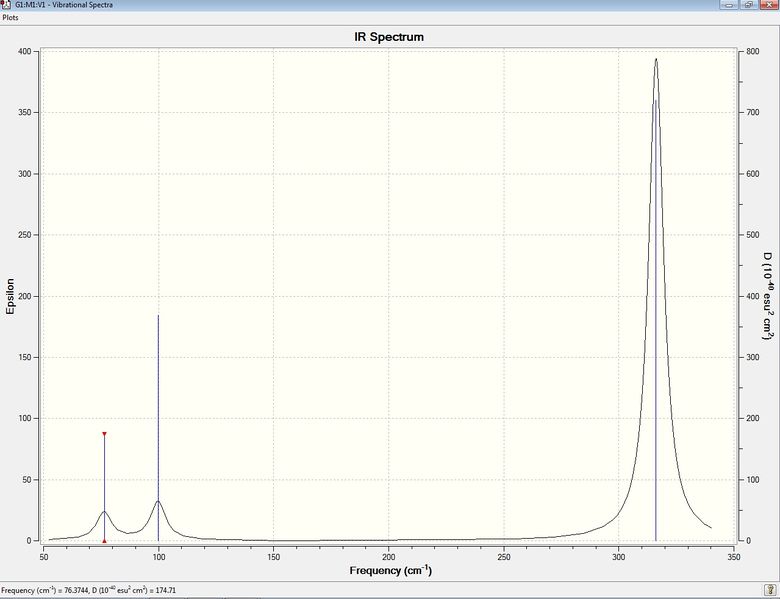Viewport: 780px width, 599px height.
Task: Click the vertical peak line near 316 cm-1
Action: 656,320
